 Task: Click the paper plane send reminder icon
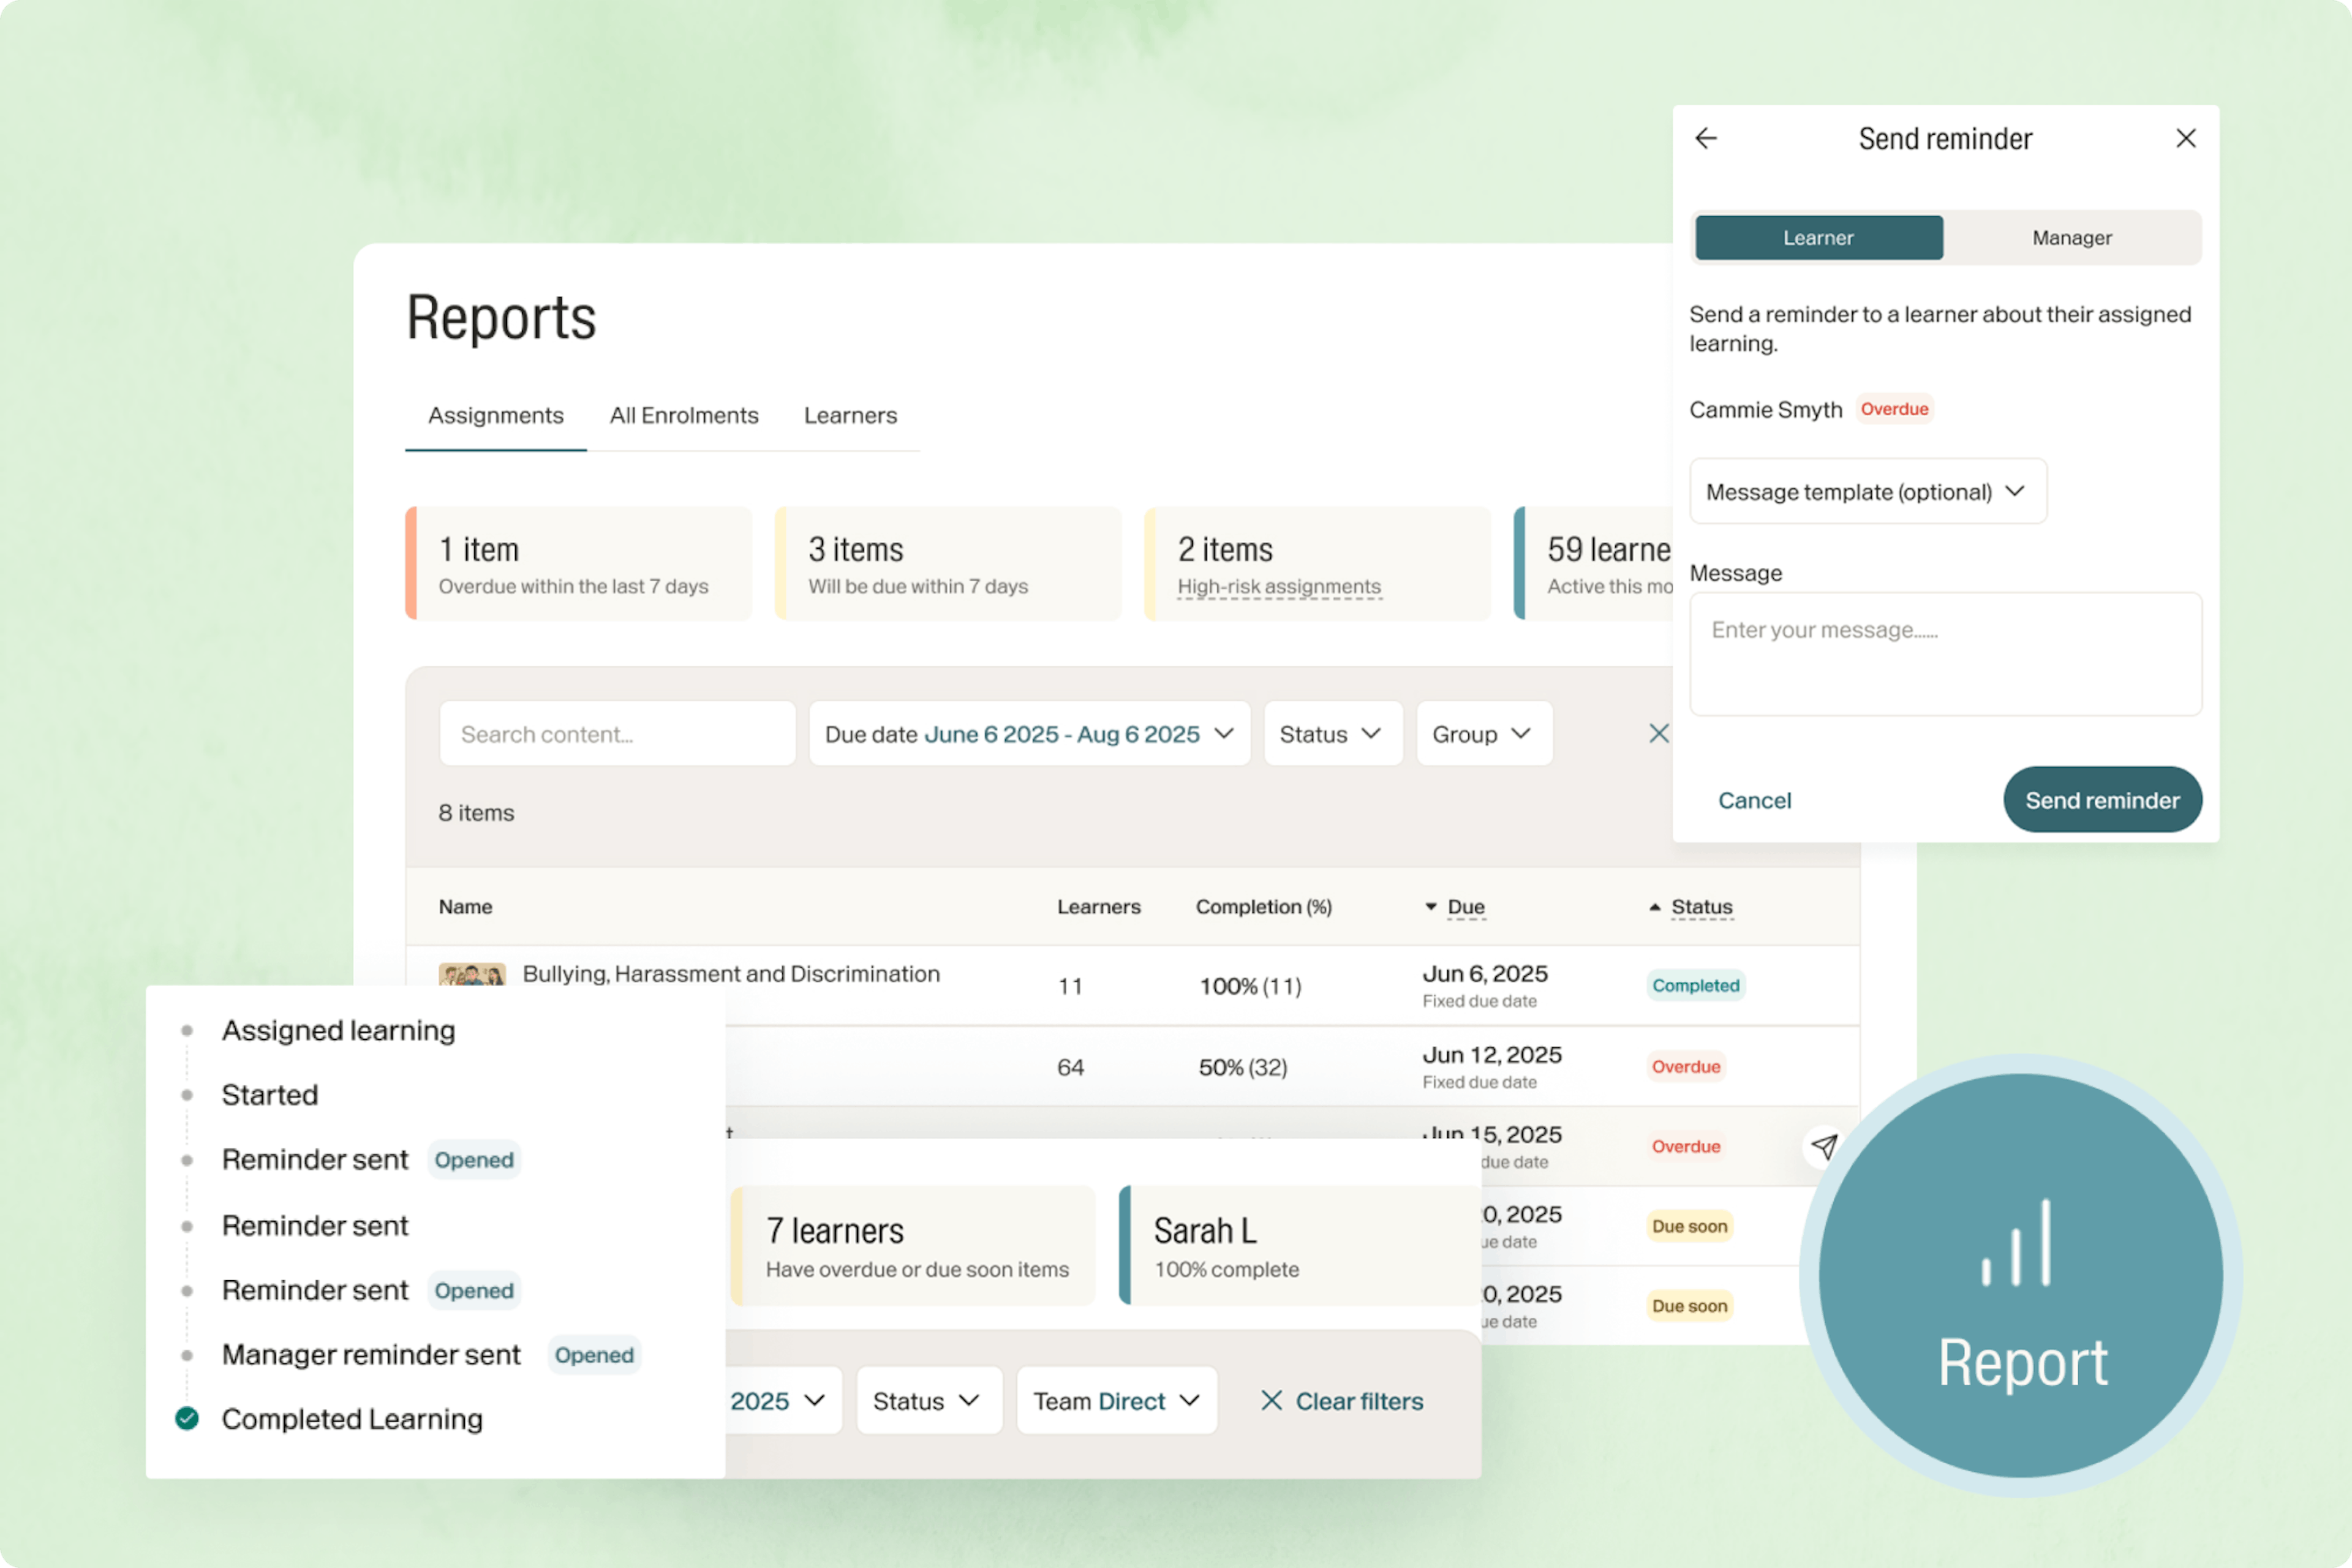(x=1824, y=1146)
